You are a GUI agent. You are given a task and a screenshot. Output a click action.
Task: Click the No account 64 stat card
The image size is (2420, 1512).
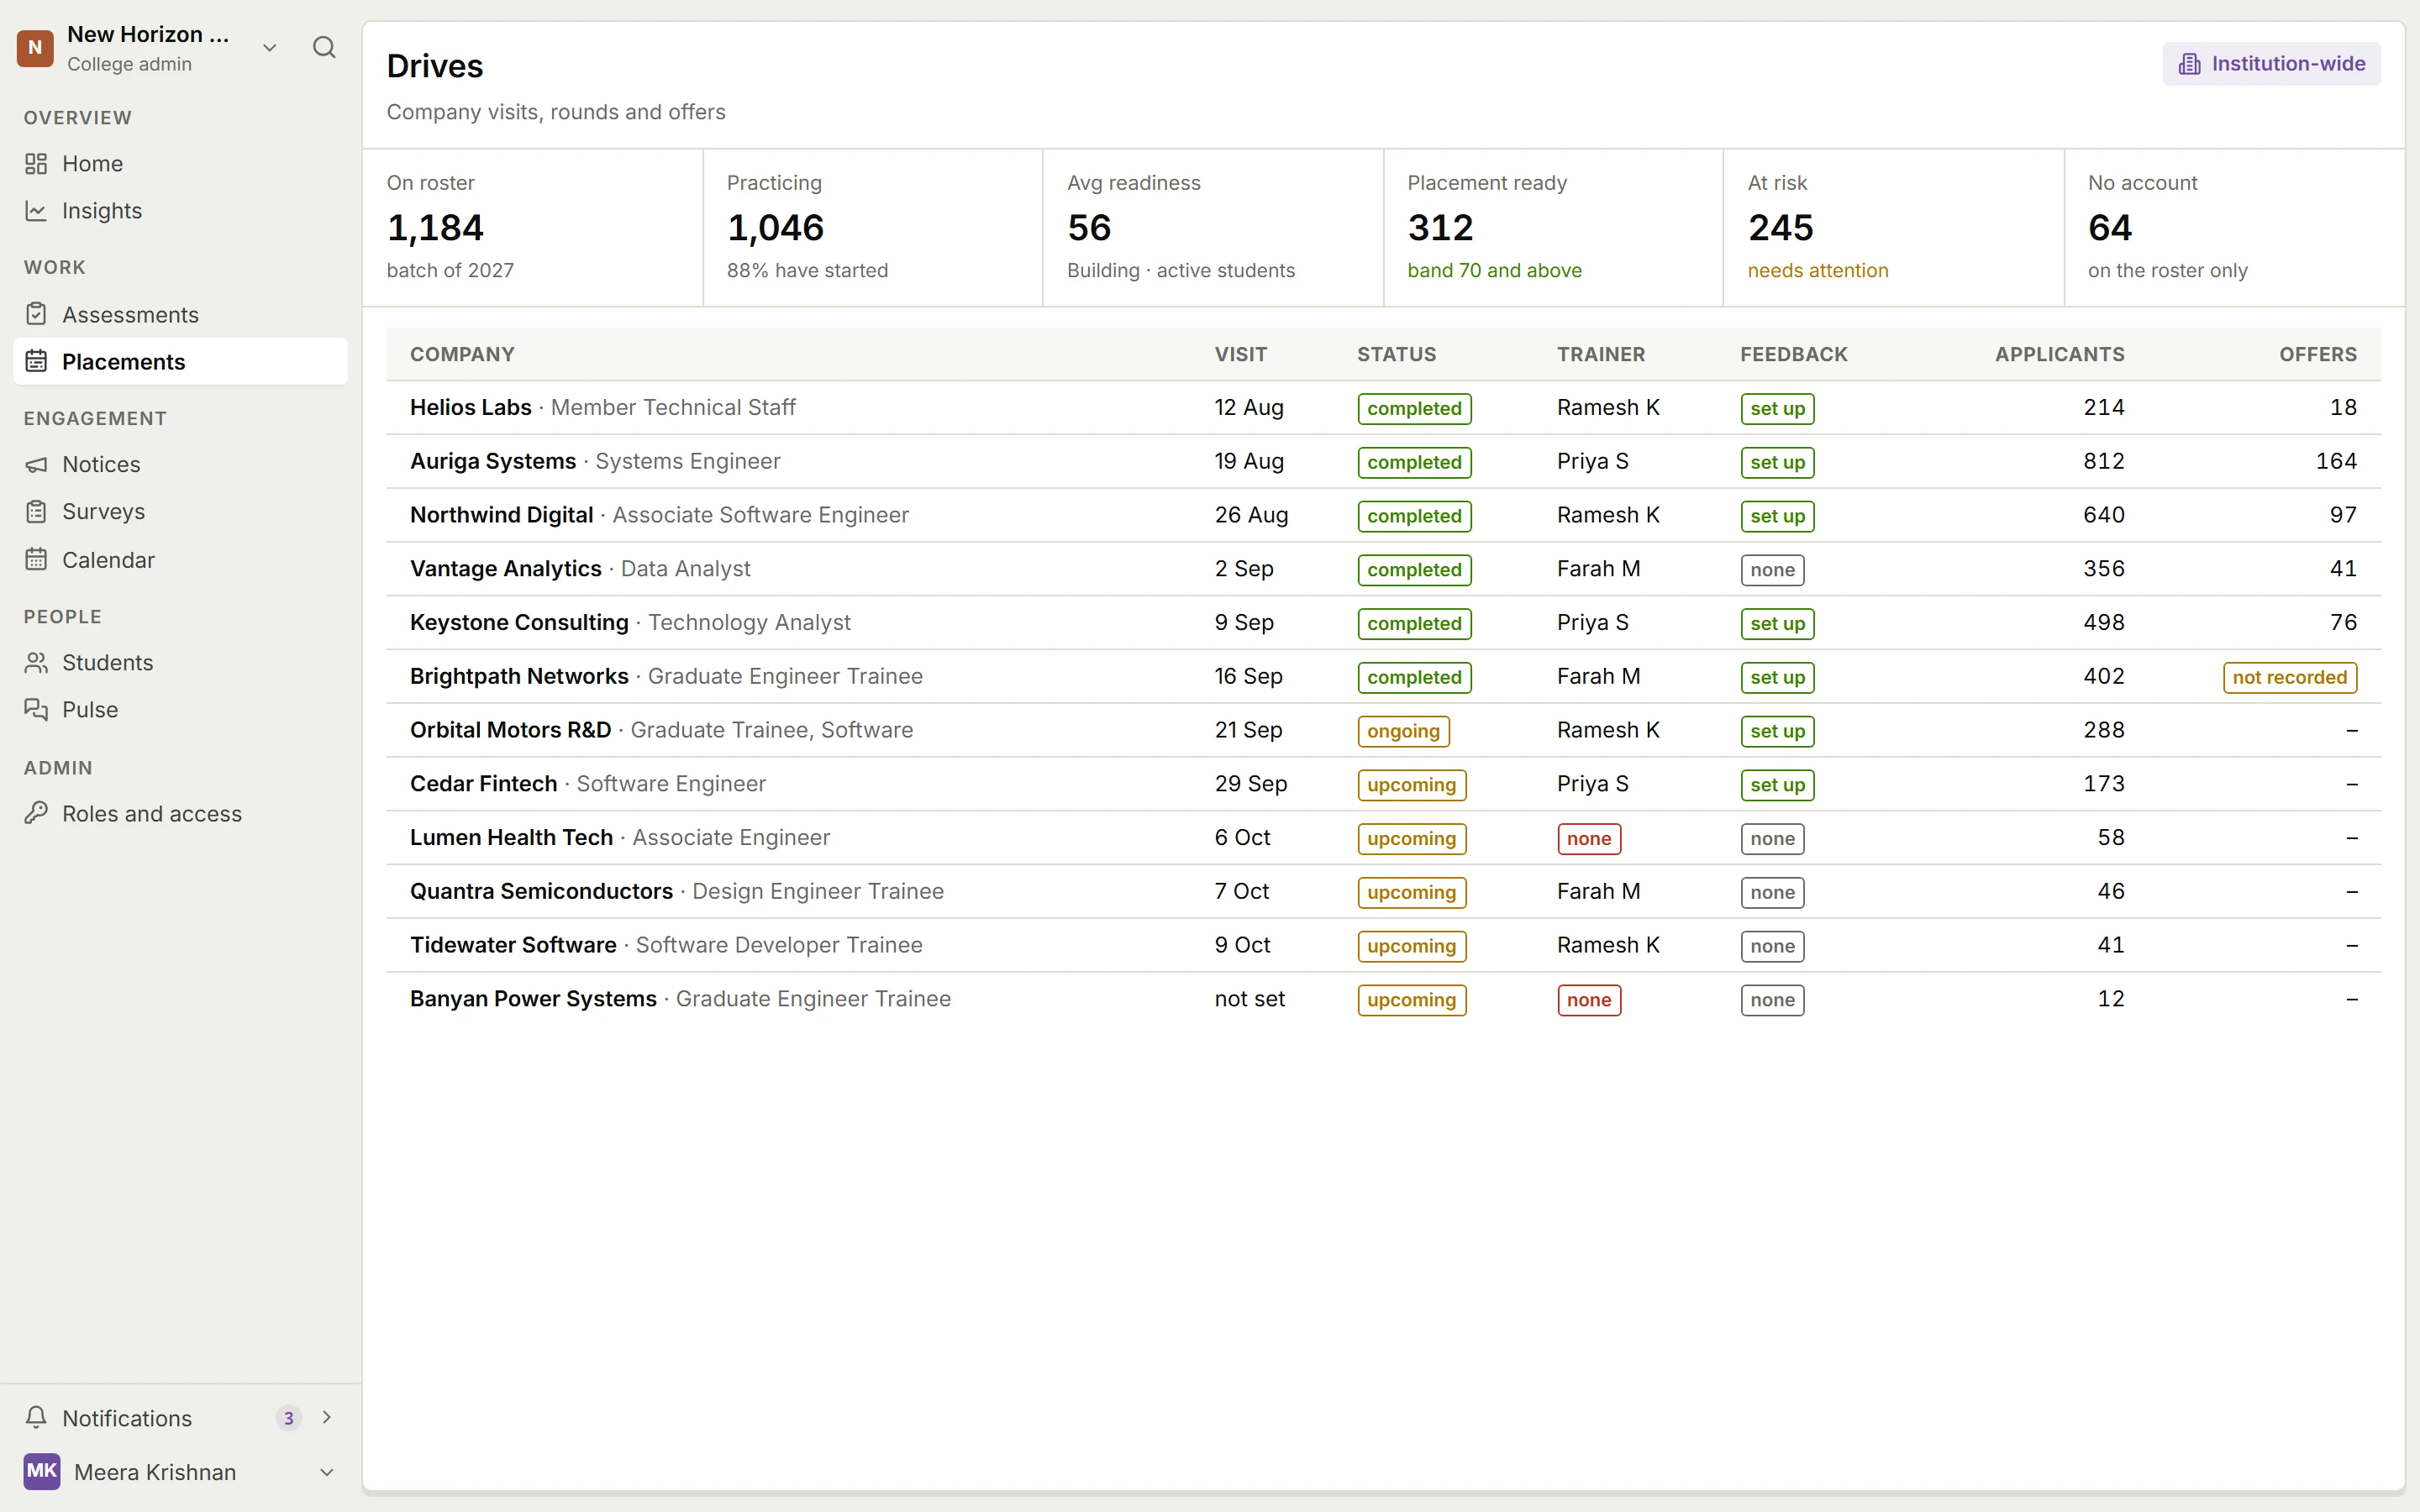(x=2234, y=227)
